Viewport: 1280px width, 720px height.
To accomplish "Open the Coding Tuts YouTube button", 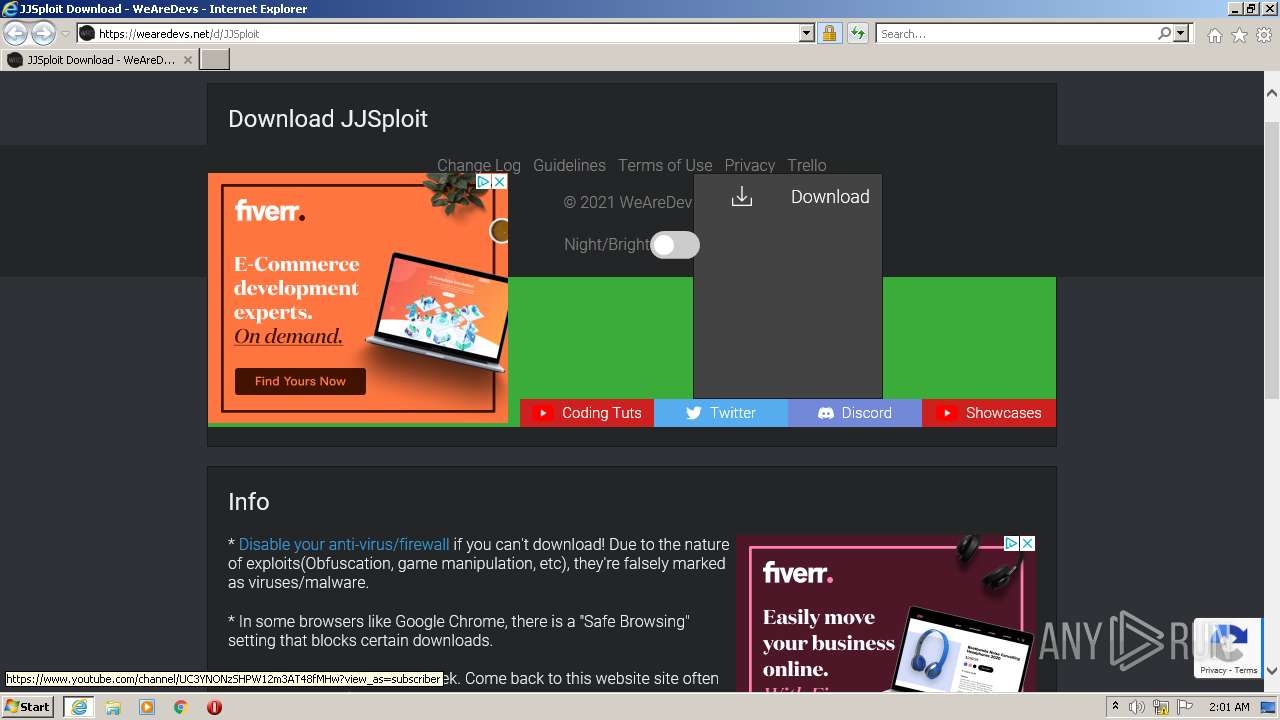I will click(587, 413).
